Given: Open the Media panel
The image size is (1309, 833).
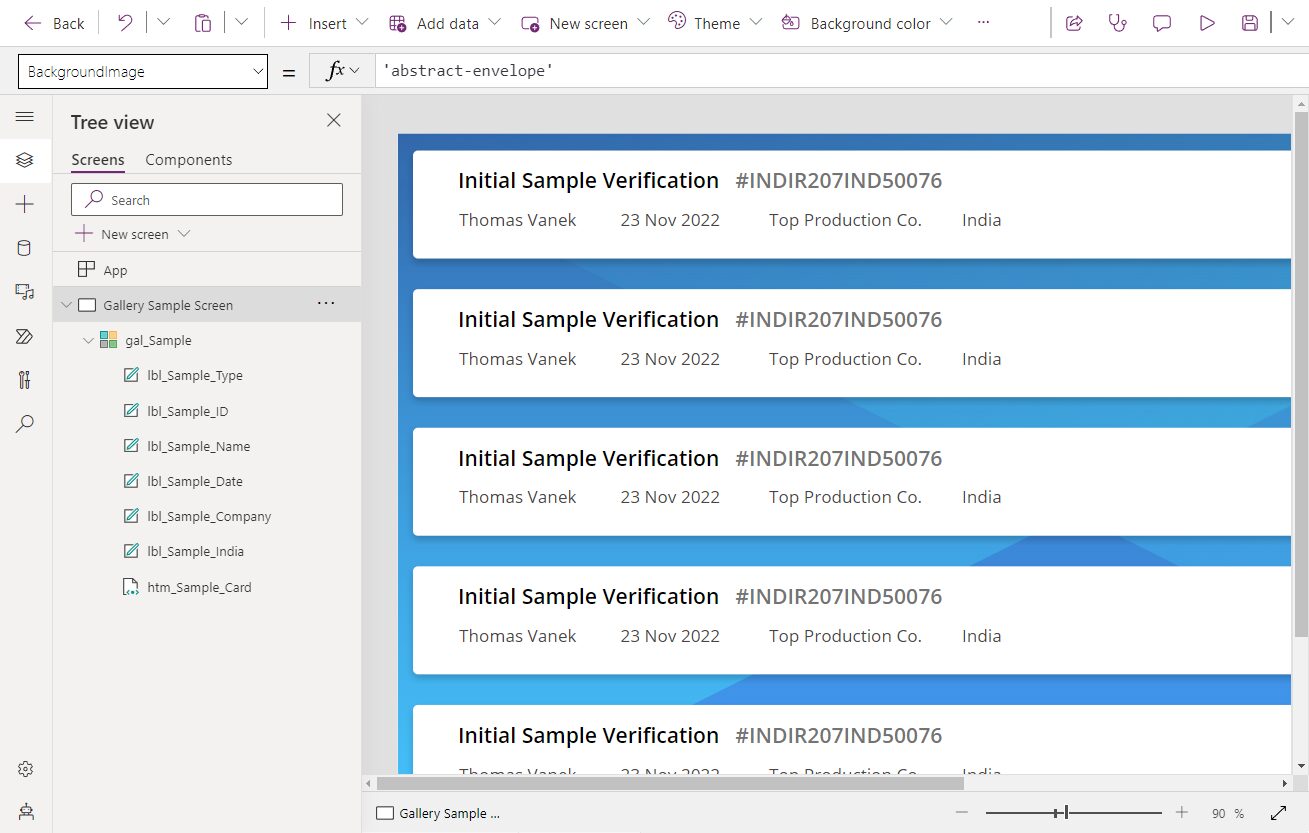Looking at the screenshot, I should [25, 292].
